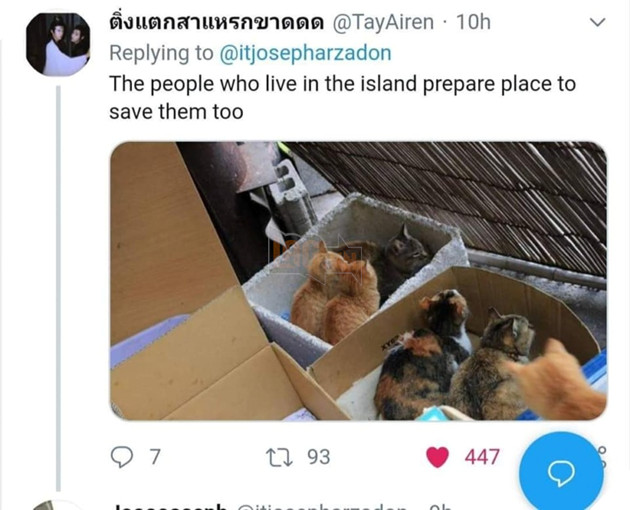This screenshot has height=510, width=630.
Task: Open the next reply's handle at bottom
Action: [321, 507]
